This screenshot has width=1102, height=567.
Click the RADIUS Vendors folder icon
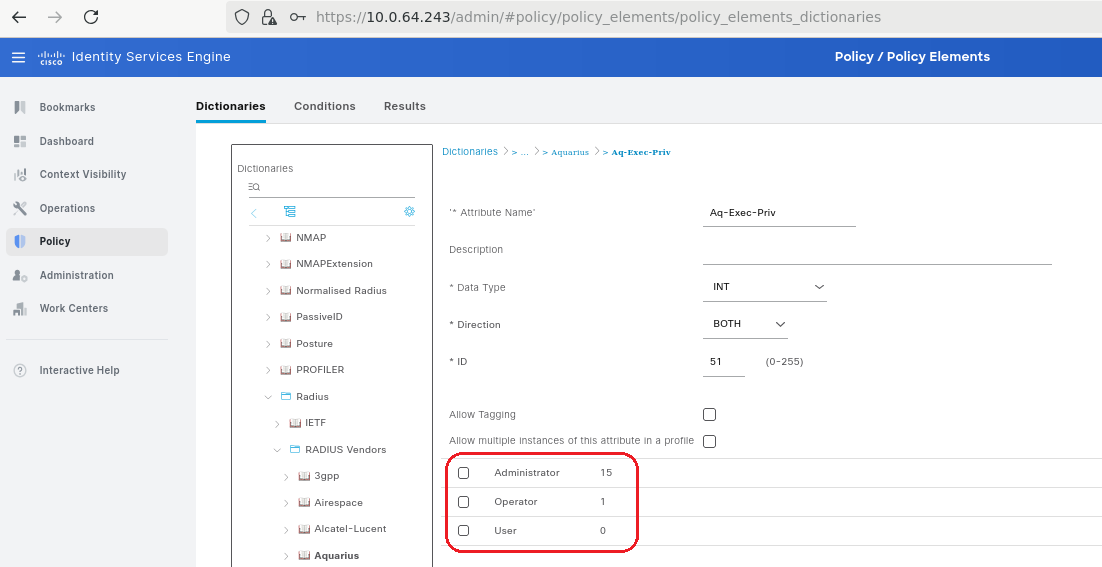295,450
